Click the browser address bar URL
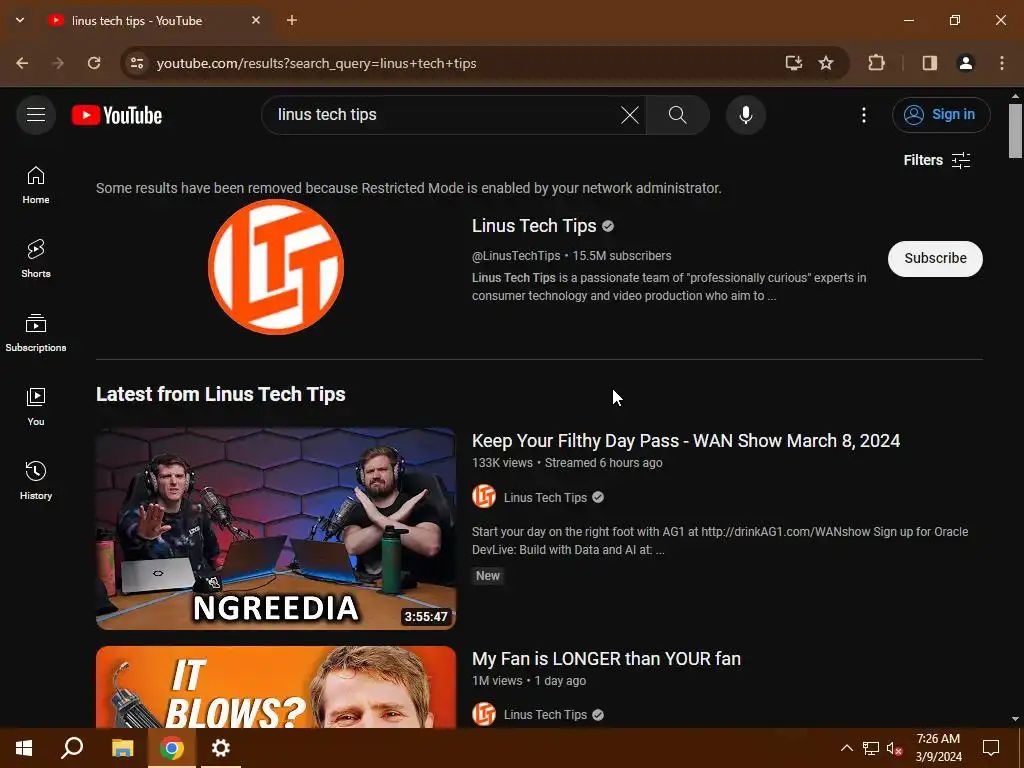 [316, 63]
